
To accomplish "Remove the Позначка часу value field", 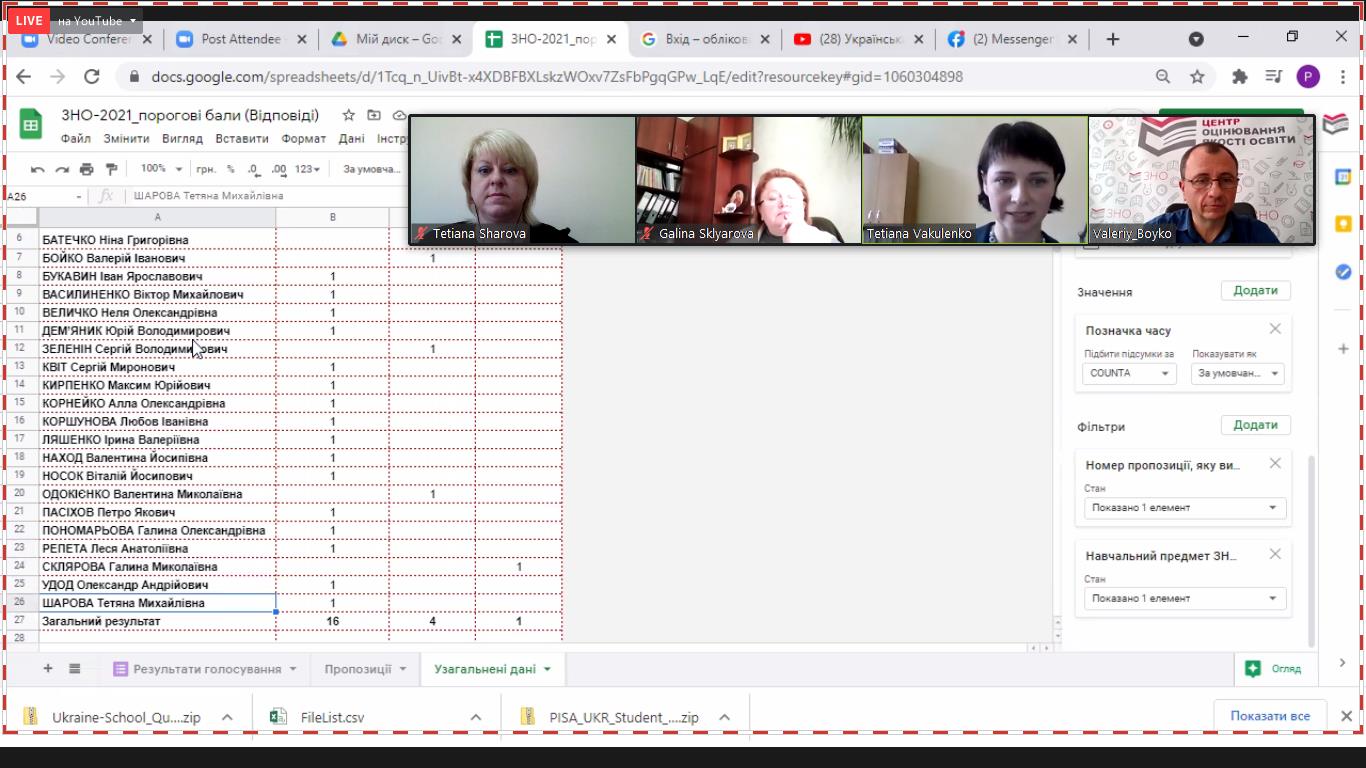I will (1275, 329).
